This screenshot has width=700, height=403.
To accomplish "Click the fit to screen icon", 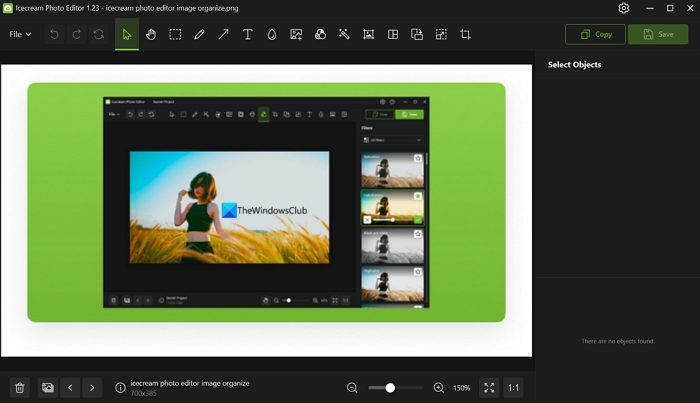I will click(x=489, y=387).
